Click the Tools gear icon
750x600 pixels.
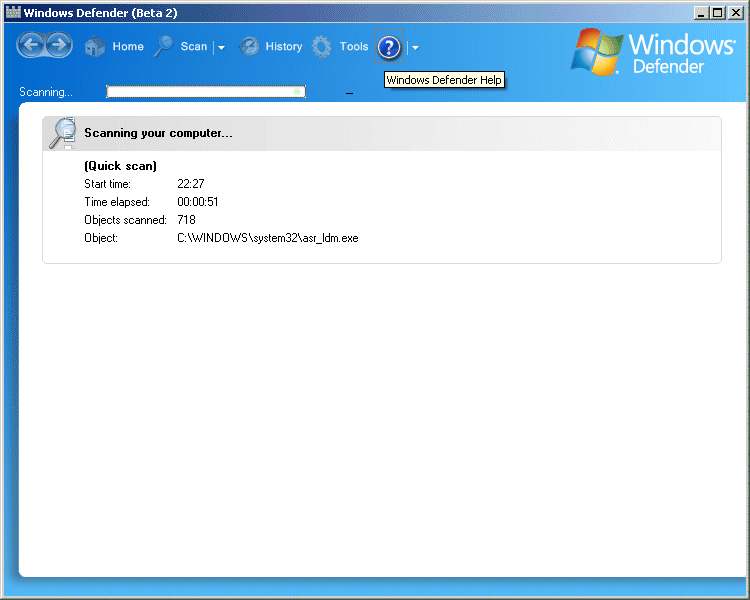point(321,47)
